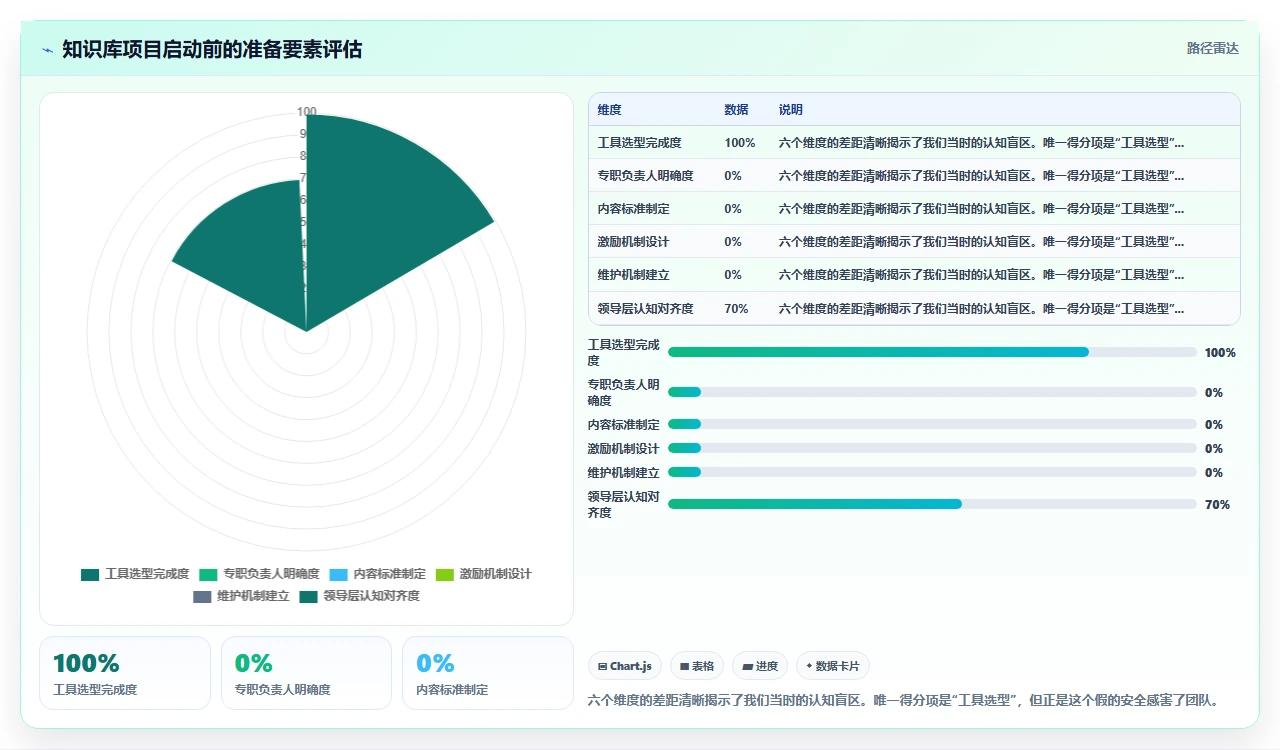Click the lightning icon beside the title
Viewport: 1280px width, 750px height.
tap(48, 50)
